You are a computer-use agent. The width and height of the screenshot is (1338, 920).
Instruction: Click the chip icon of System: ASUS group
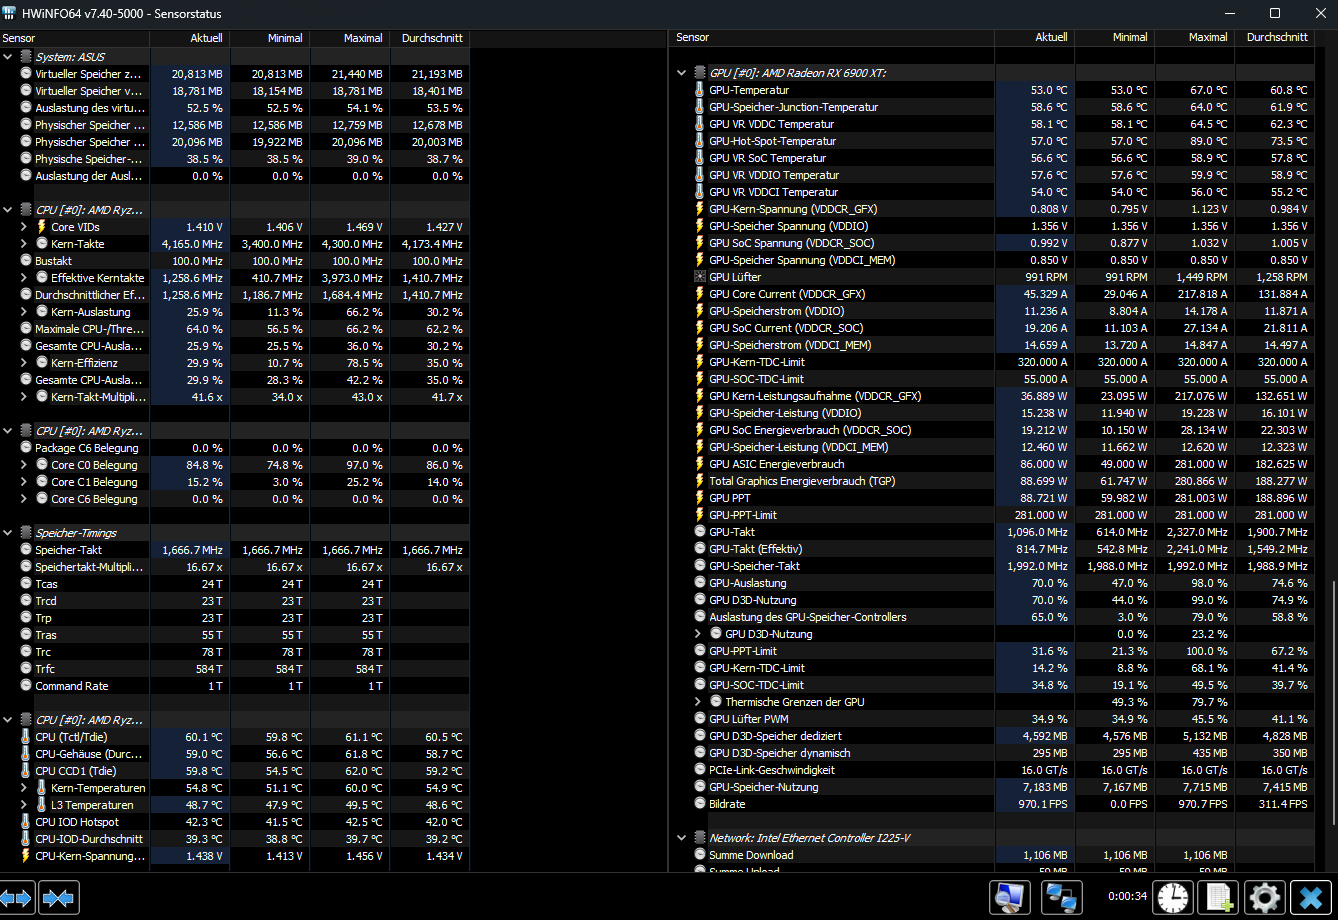coord(26,57)
